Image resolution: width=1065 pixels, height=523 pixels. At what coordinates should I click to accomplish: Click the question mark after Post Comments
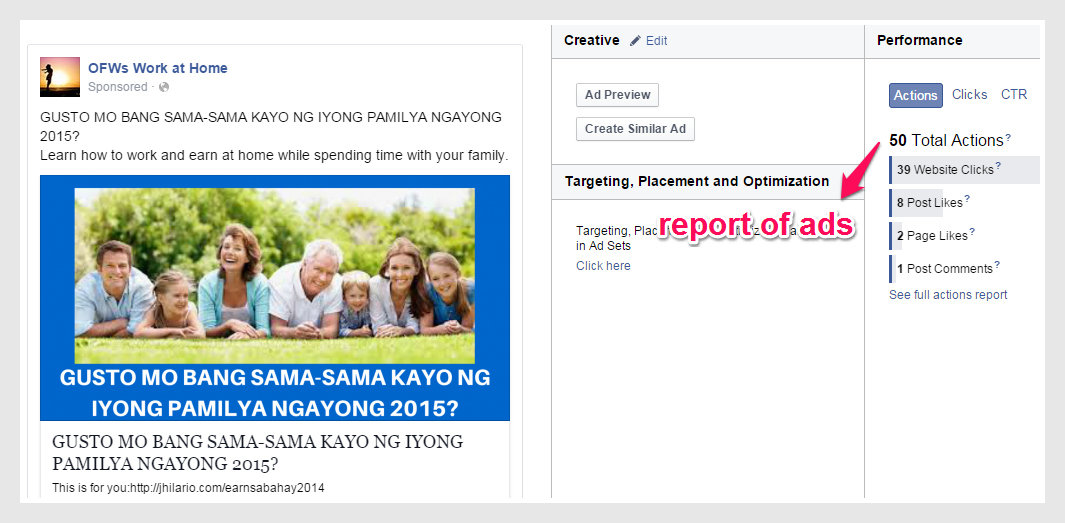point(997,266)
